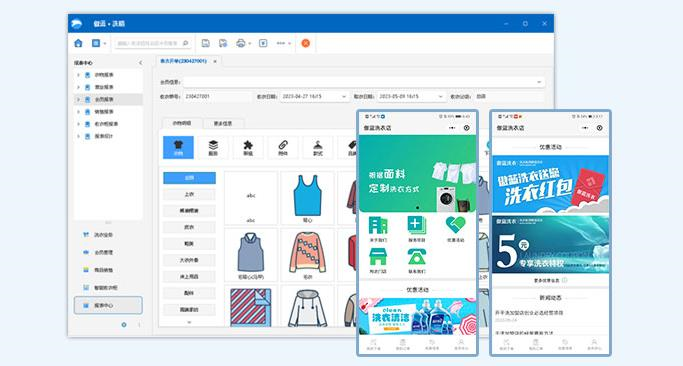Filter by '床上用品' category
Screen dimensions: 683x366
point(189,277)
